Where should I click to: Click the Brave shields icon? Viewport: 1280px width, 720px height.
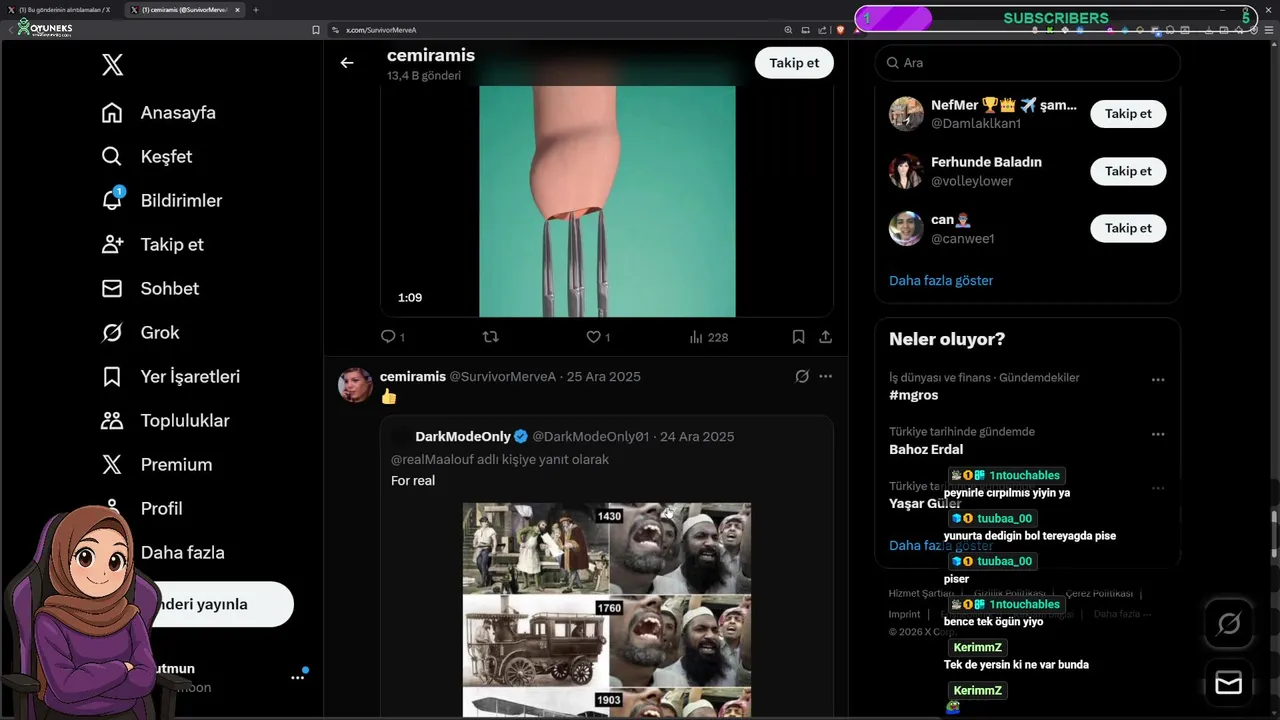click(840, 30)
